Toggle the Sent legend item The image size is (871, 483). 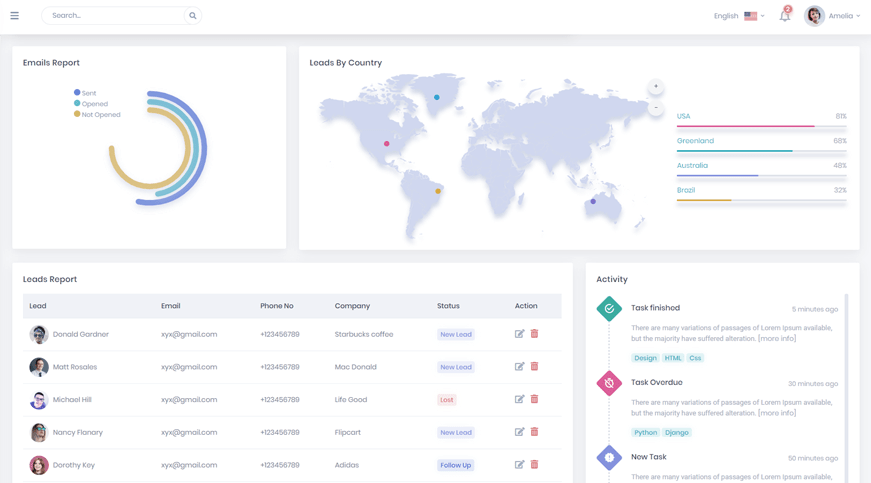(x=84, y=93)
